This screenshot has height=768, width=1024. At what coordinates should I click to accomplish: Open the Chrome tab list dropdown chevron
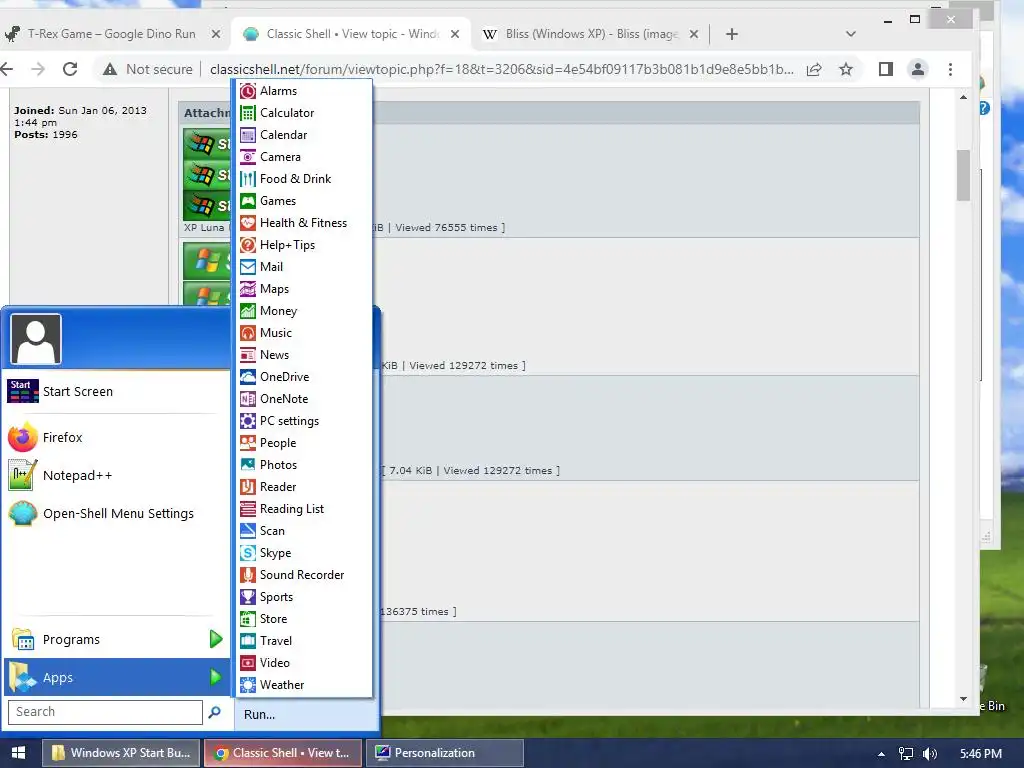(x=850, y=34)
